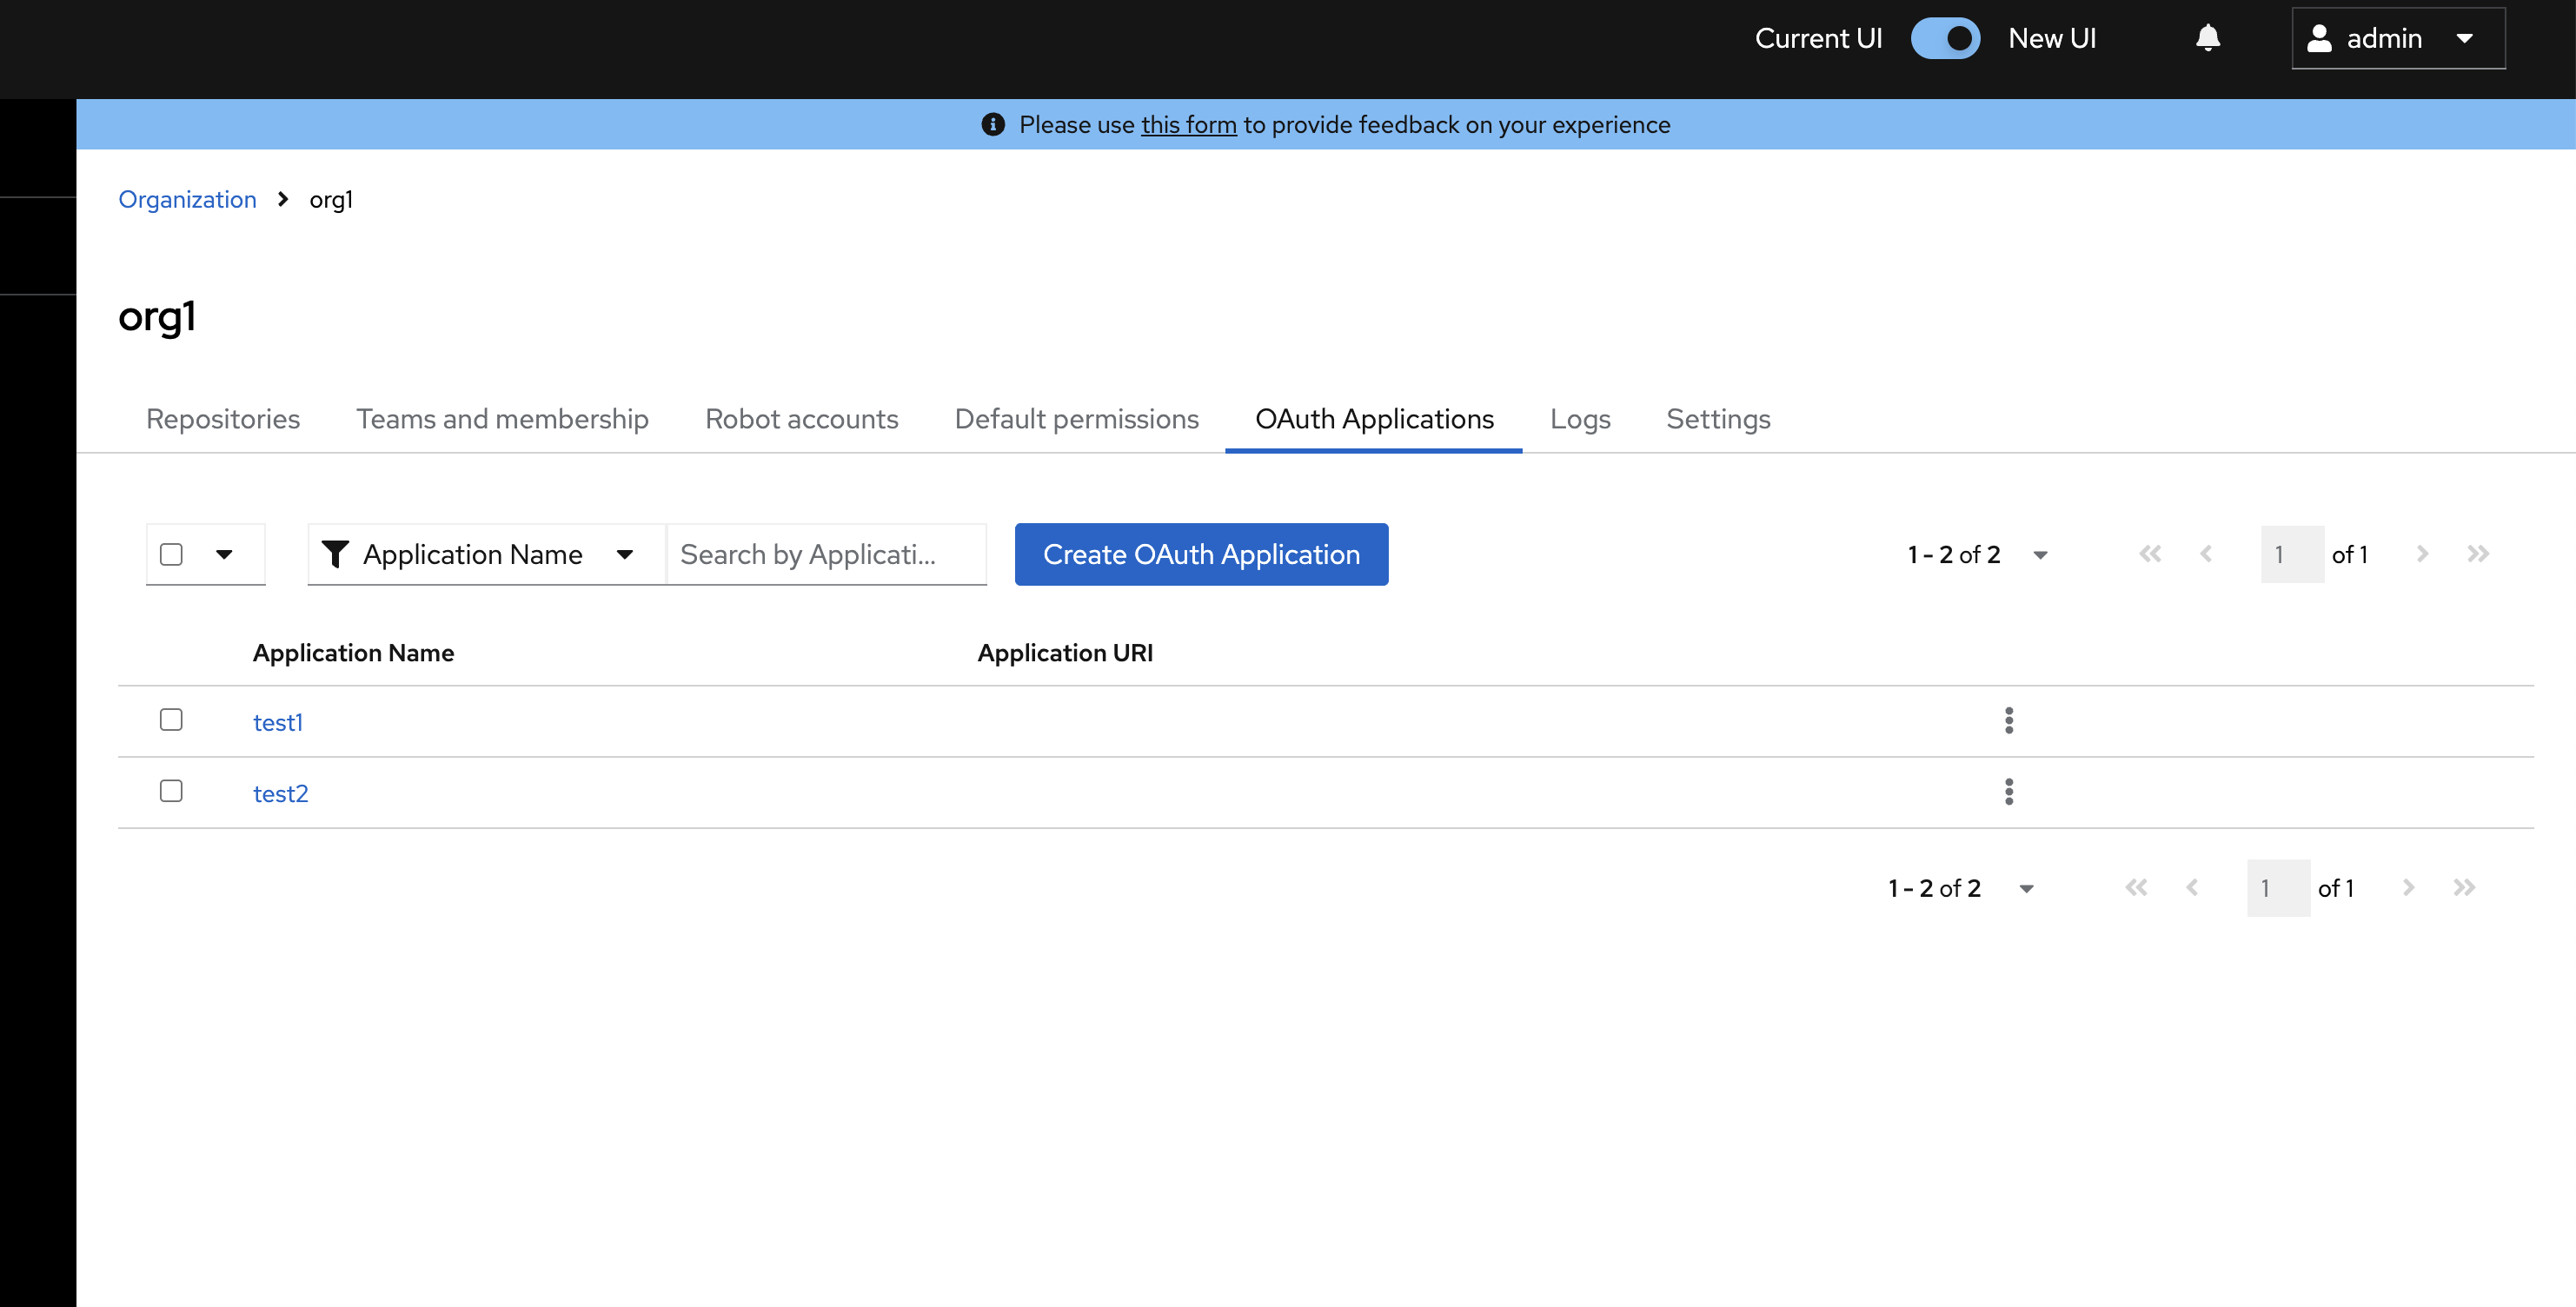Go to next page in bottom pagination
The image size is (2576, 1307).
[2407, 887]
